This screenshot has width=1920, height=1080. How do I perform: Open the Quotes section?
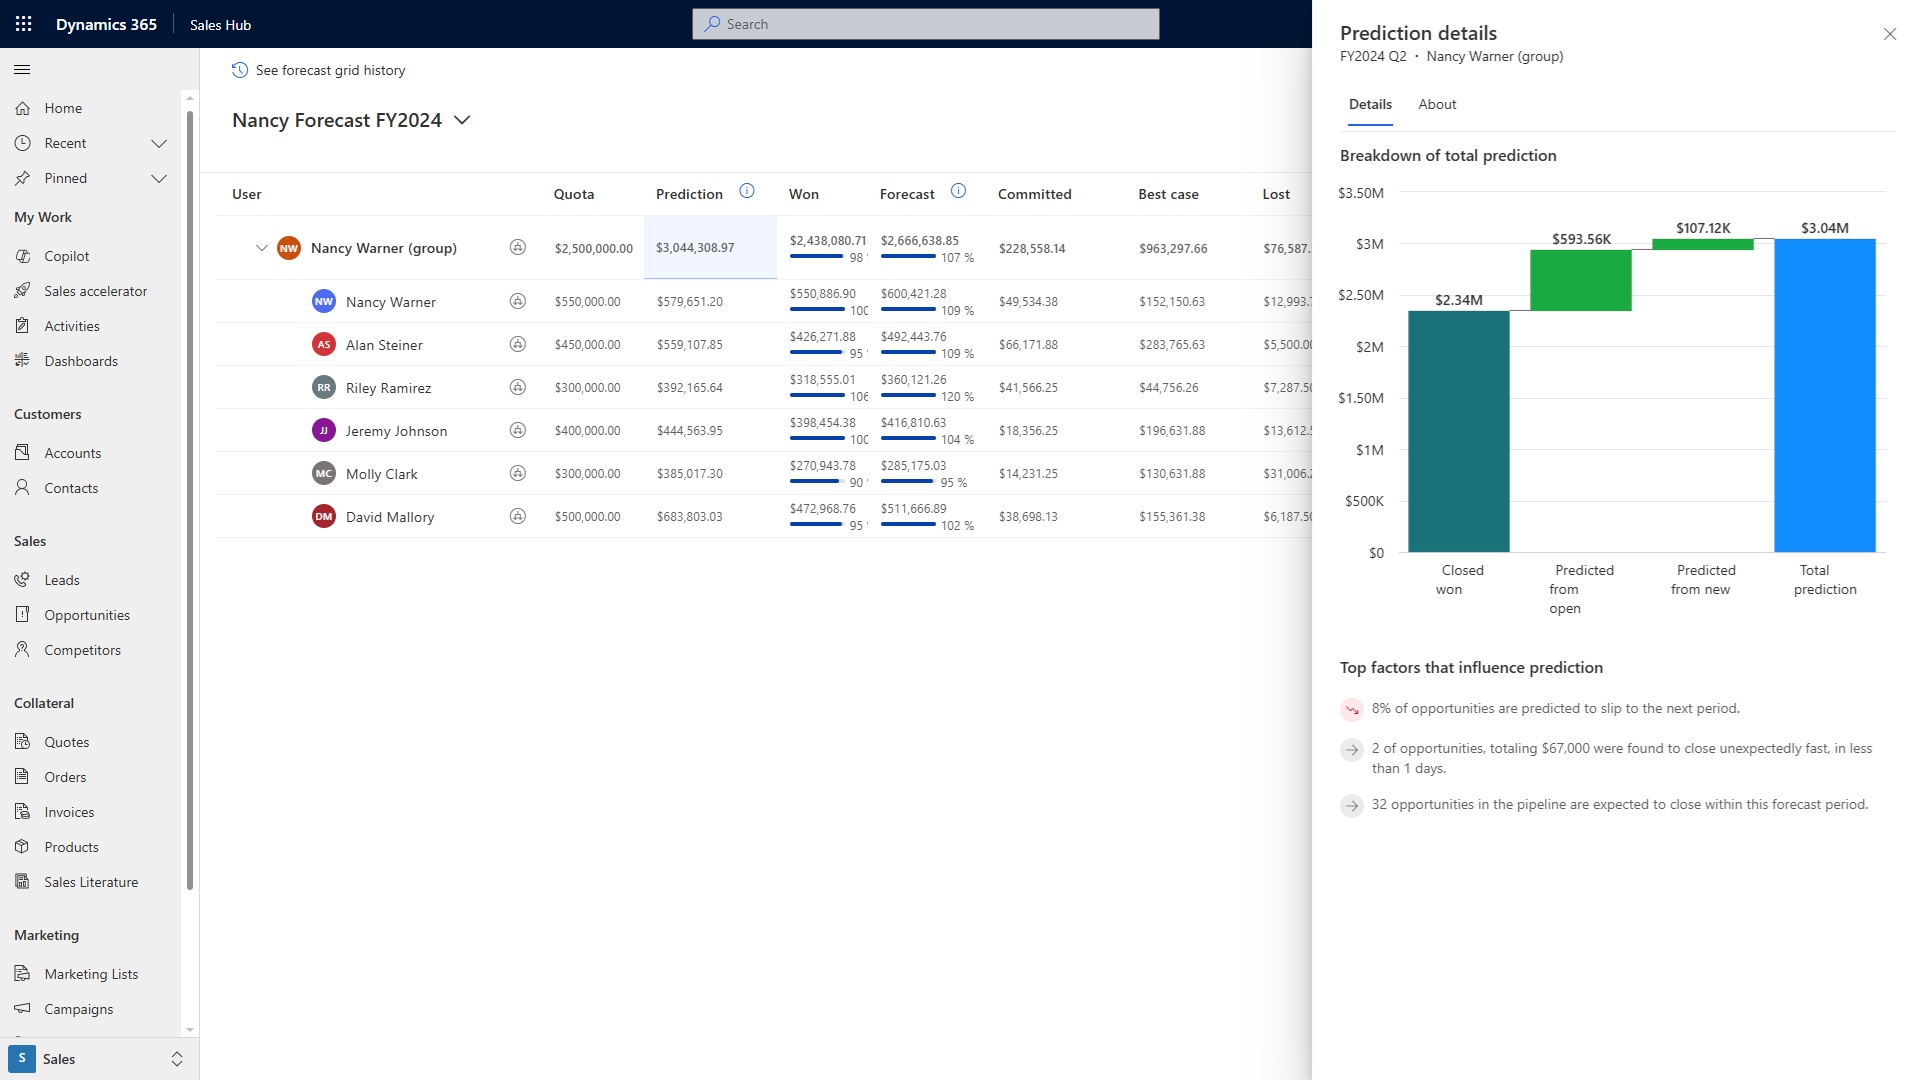point(67,741)
